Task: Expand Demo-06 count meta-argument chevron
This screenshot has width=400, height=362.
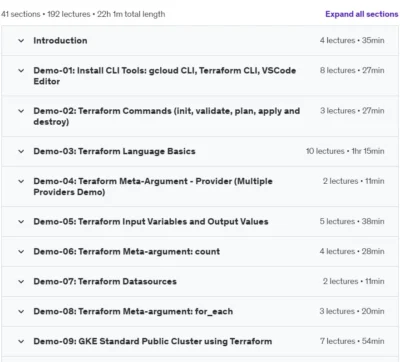Action: 21,252
